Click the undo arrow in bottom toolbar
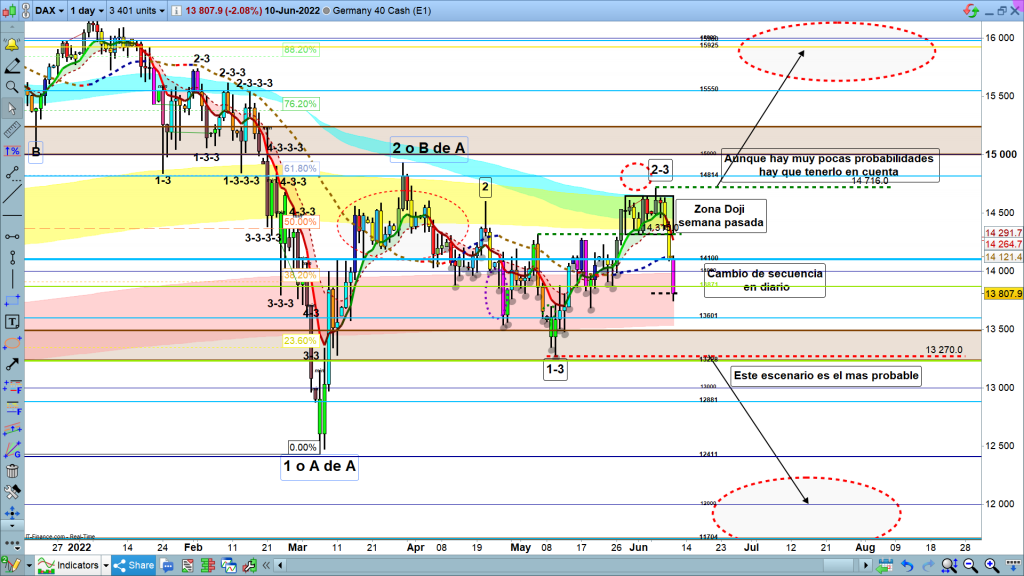Screen dimensions: 1024x576 907,565
